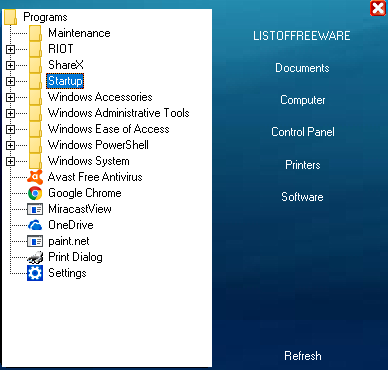This screenshot has width=388, height=370.
Task: Click the MiracastView app icon
Action: coord(35,209)
